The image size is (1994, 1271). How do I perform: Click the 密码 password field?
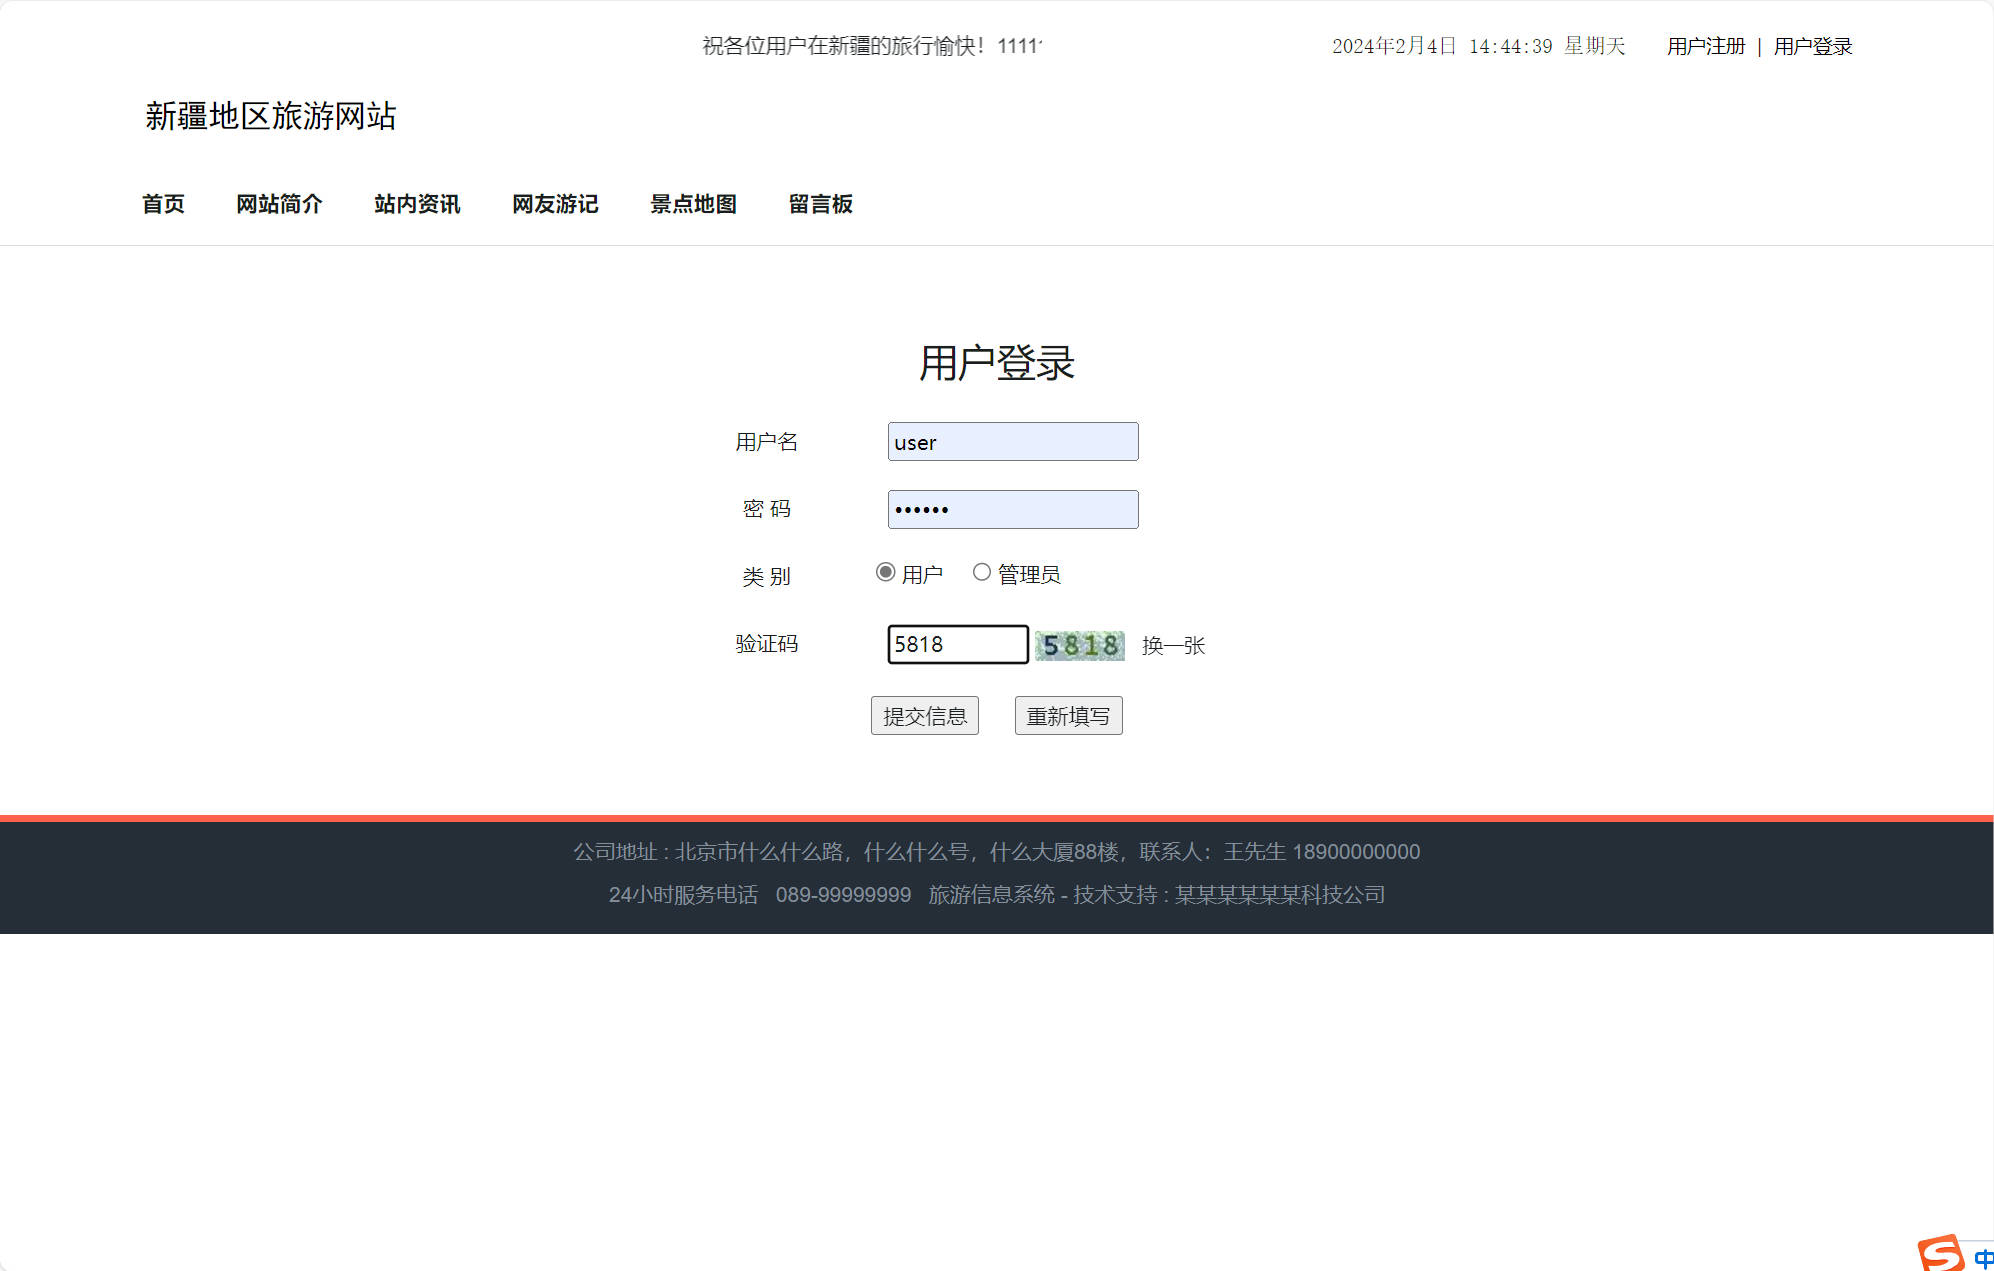(x=1012, y=508)
